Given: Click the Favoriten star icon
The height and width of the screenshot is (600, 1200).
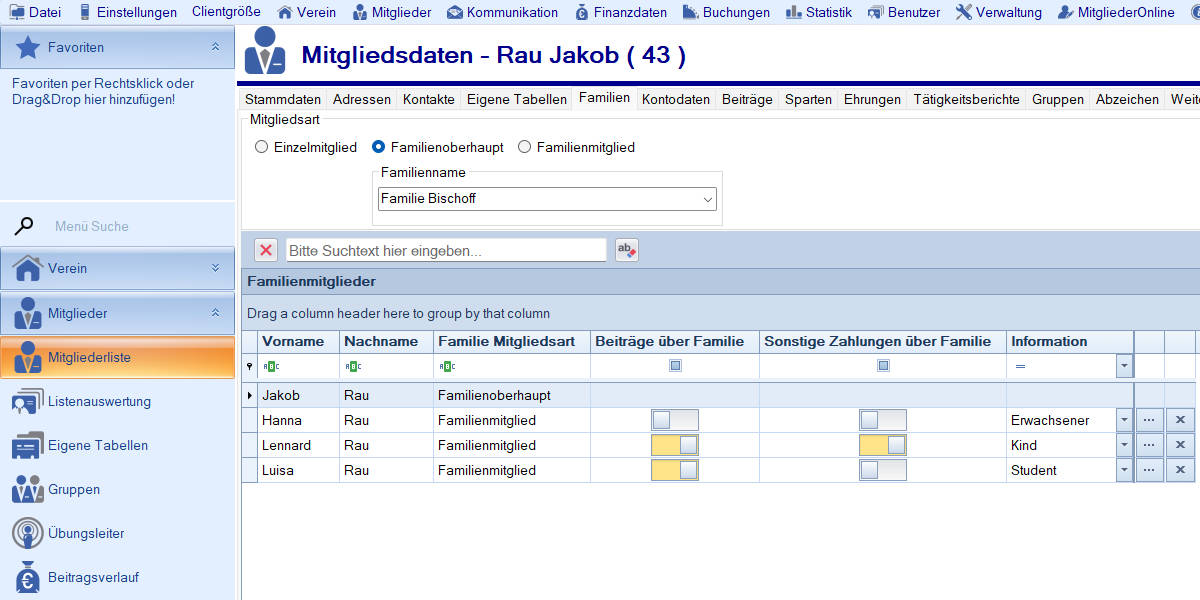Looking at the screenshot, I should (29, 47).
